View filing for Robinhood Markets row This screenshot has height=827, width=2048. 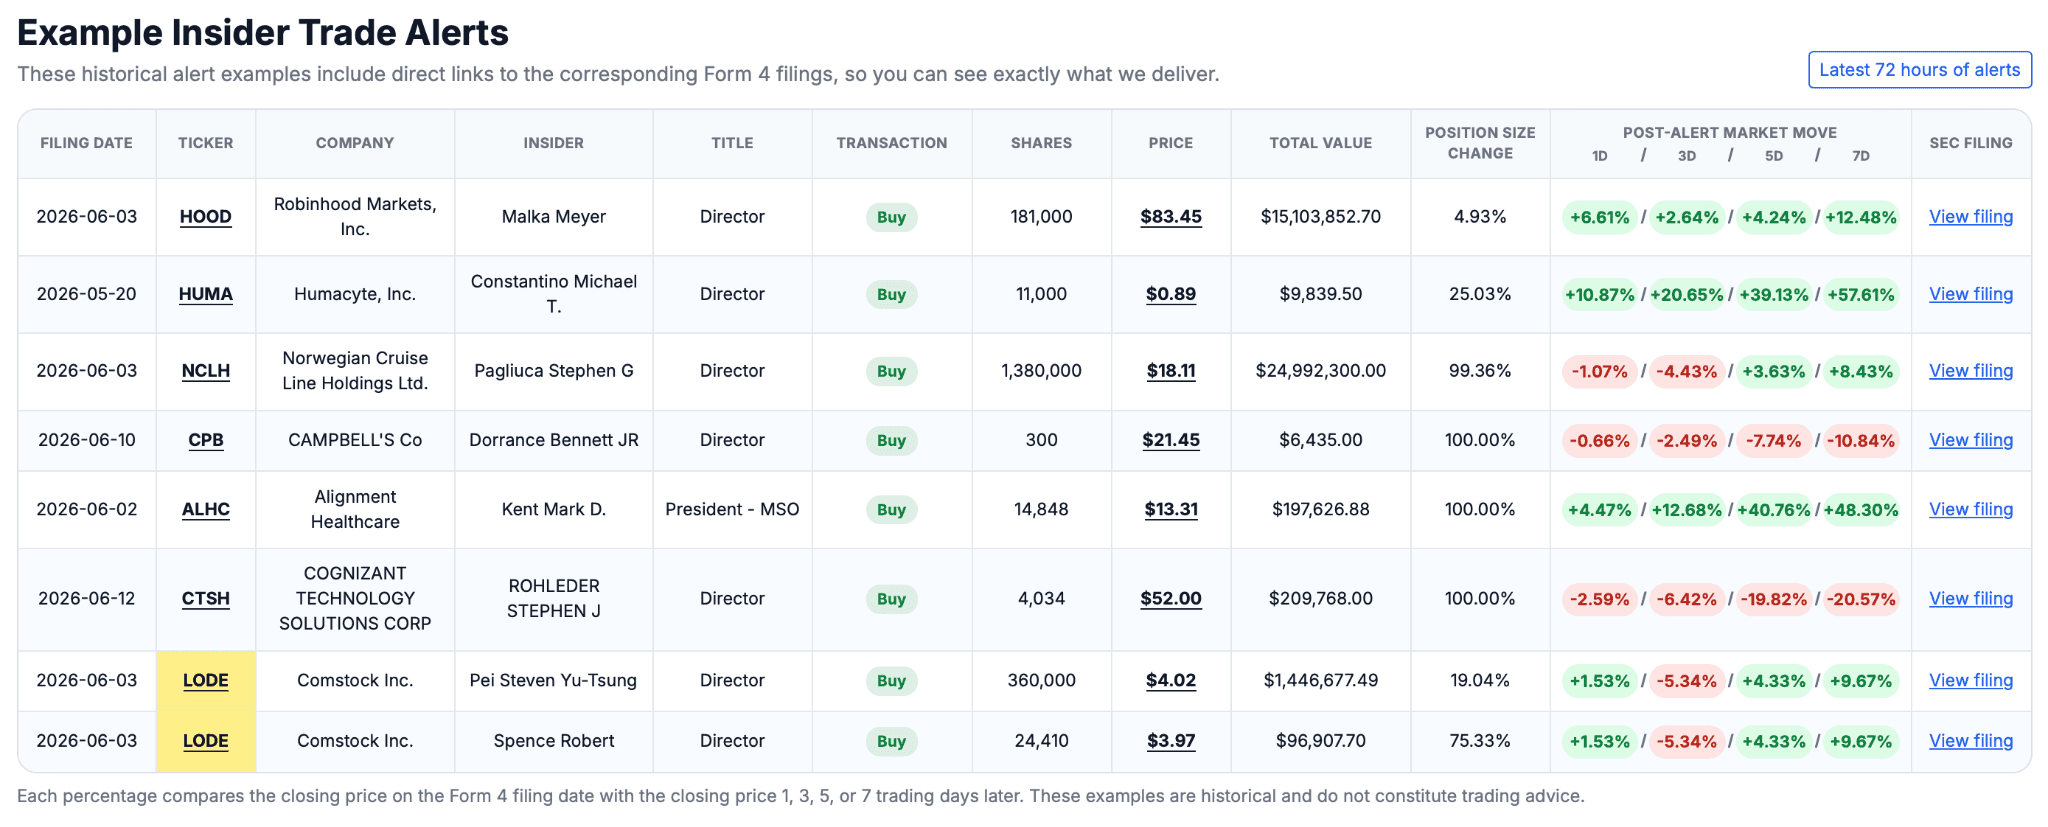(x=1971, y=217)
